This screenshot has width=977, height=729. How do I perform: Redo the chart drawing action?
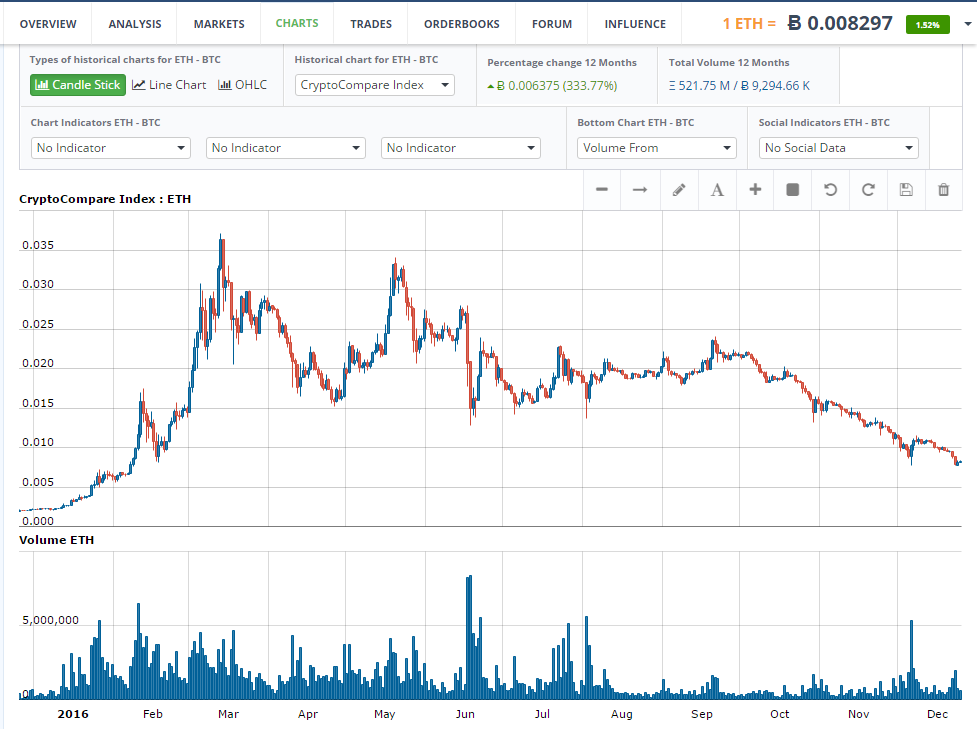pos(868,190)
